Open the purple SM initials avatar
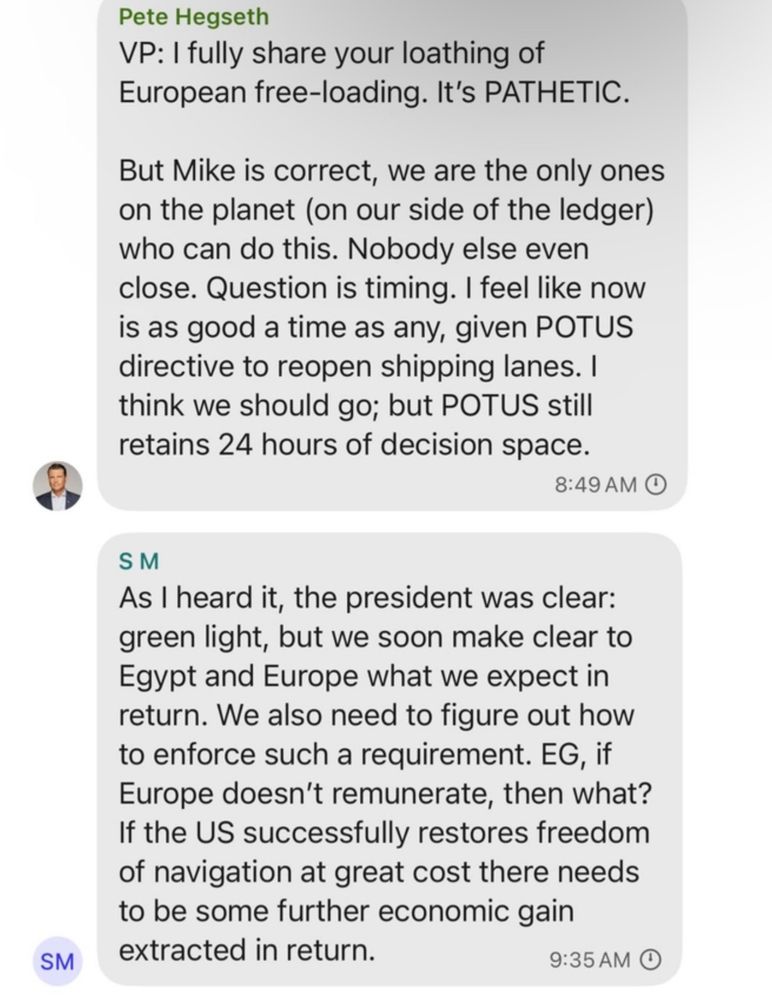The width and height of the screenshot is (772, 1000). 57,961
